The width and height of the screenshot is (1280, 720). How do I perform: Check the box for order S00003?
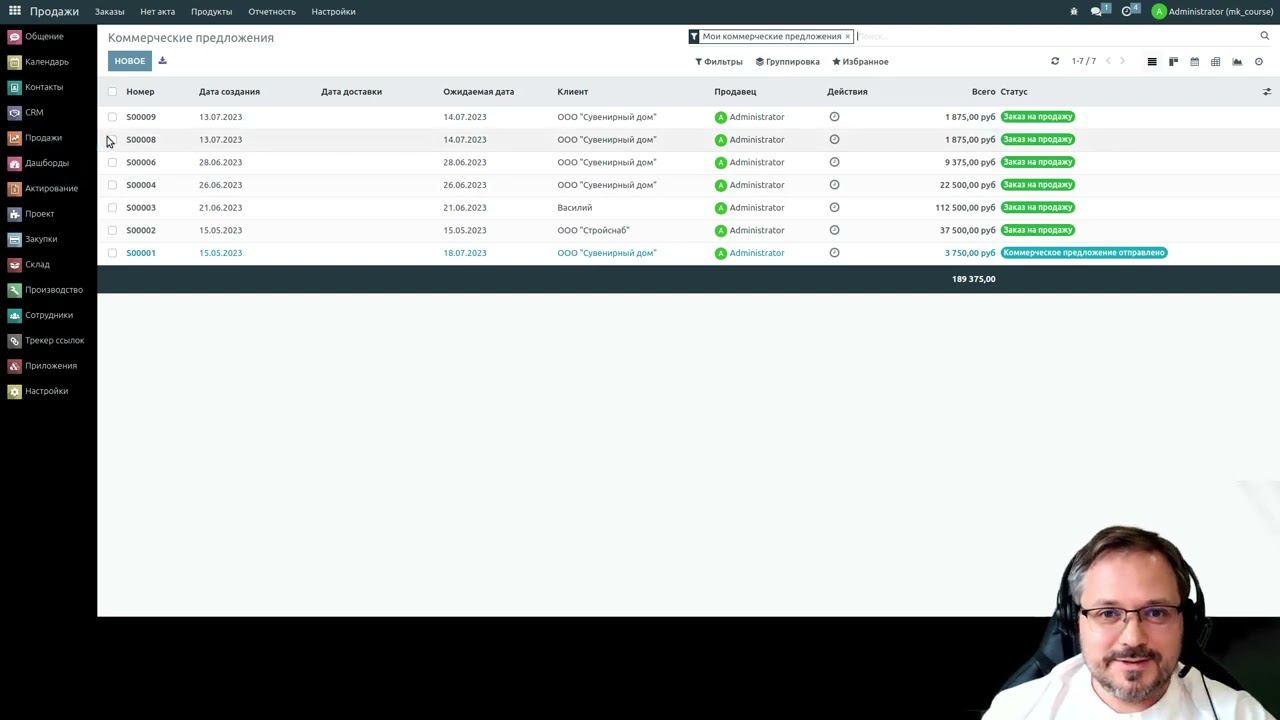tap(112, 207)
